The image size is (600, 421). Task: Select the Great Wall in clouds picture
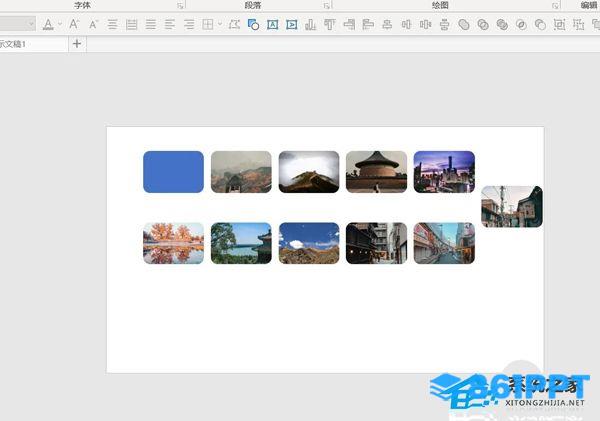tap(309, 172)
